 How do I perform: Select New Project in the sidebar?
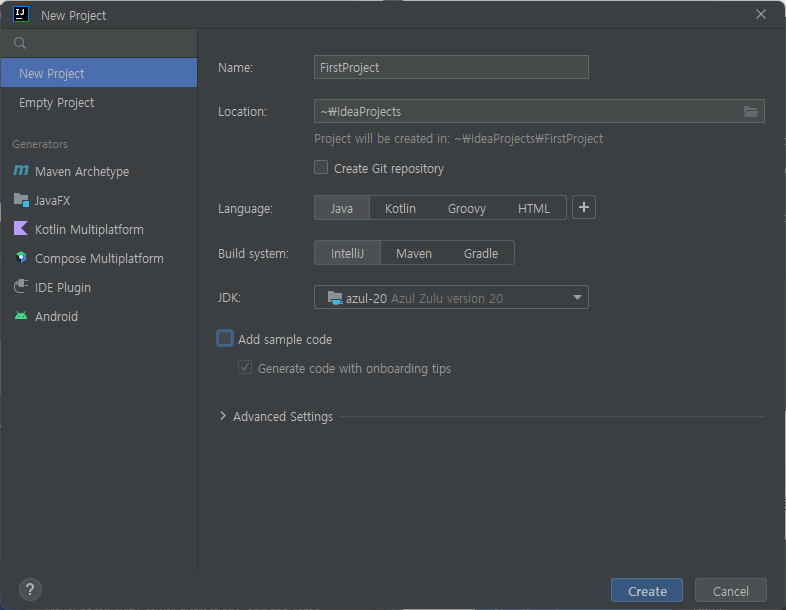pyautogui.click(x=99, y=73)
